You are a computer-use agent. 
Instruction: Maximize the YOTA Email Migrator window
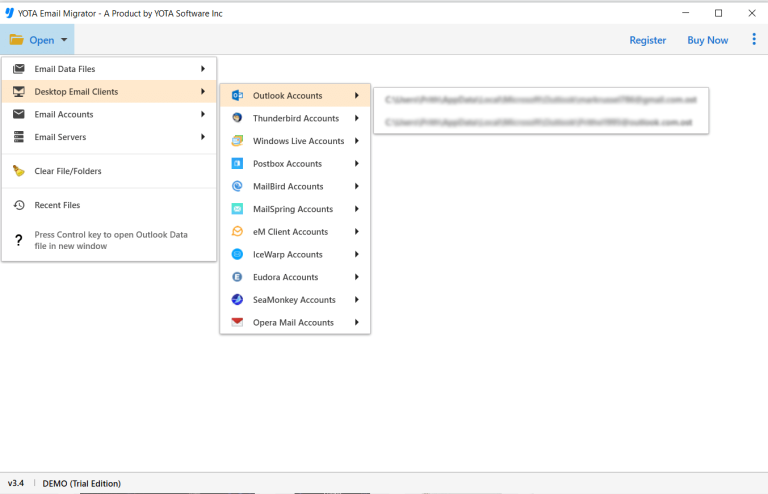[718, 13]
